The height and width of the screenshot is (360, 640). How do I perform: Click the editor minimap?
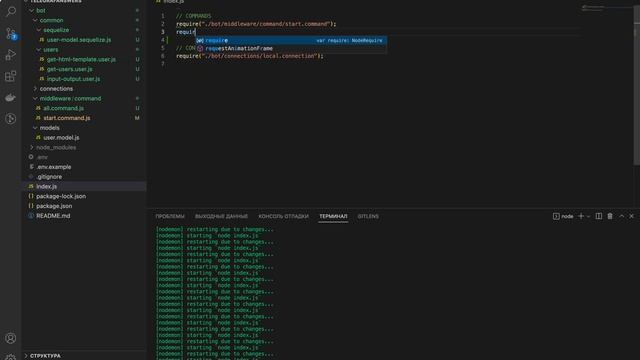pyautogui.click(x=607, y=8)
